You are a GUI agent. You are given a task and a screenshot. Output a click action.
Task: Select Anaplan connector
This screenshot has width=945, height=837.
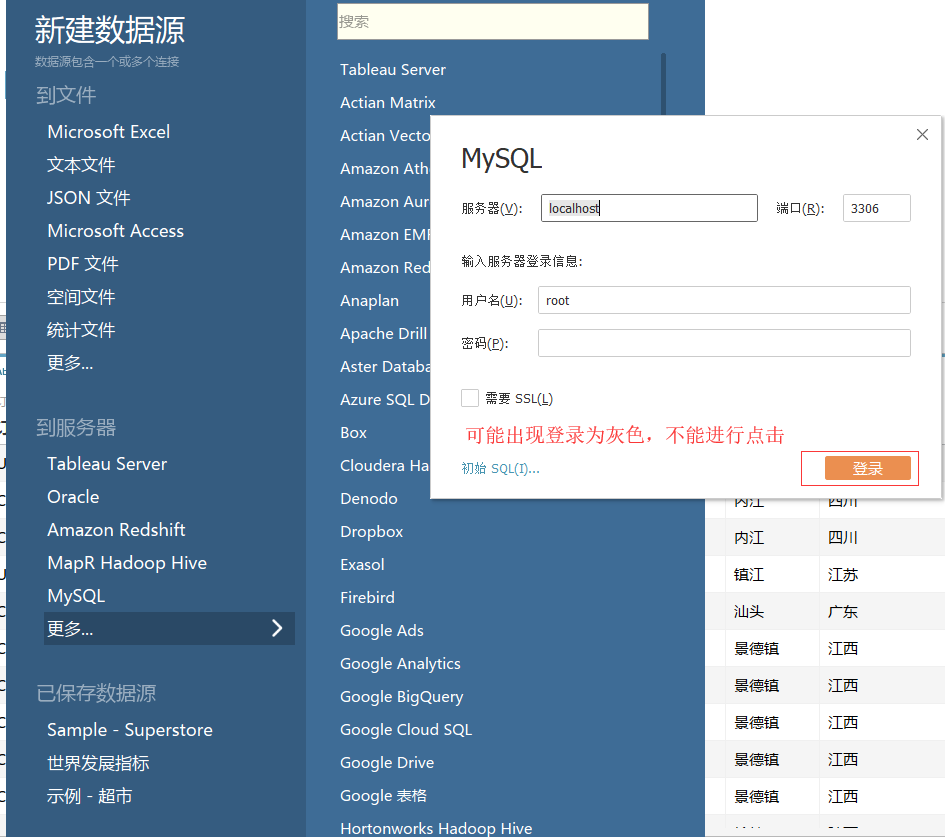click(x=369, y=301)
